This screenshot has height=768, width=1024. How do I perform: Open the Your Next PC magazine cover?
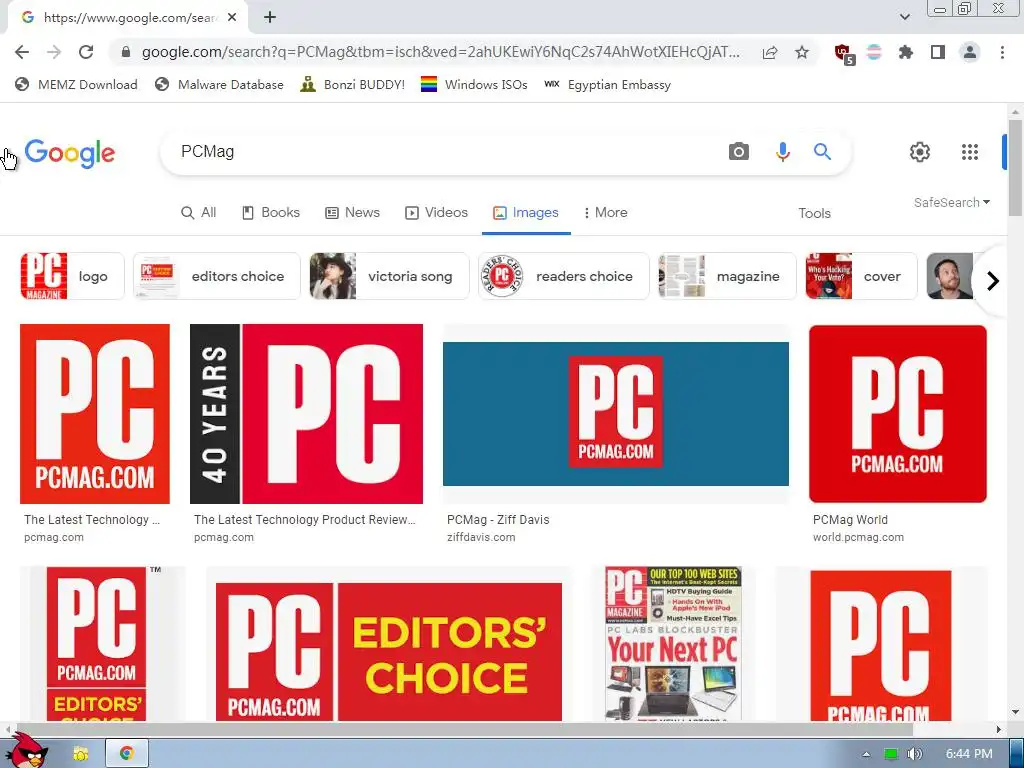coord(673,644)
